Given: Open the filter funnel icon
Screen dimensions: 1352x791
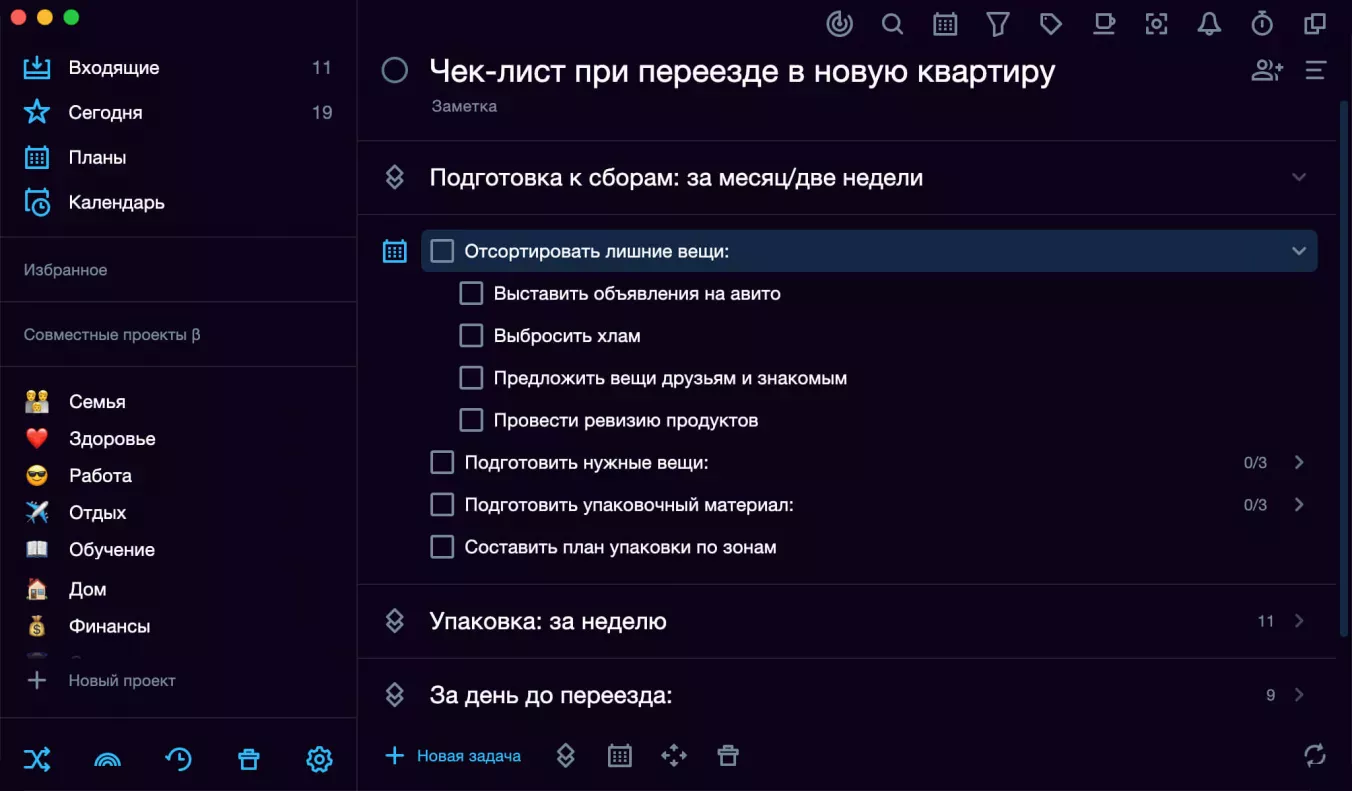Looking at the screenshot, I should (998, 24).
